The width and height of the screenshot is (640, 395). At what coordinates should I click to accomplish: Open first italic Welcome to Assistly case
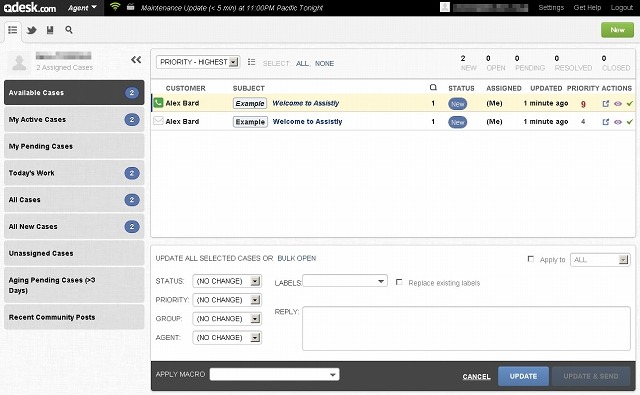[306, 103]
